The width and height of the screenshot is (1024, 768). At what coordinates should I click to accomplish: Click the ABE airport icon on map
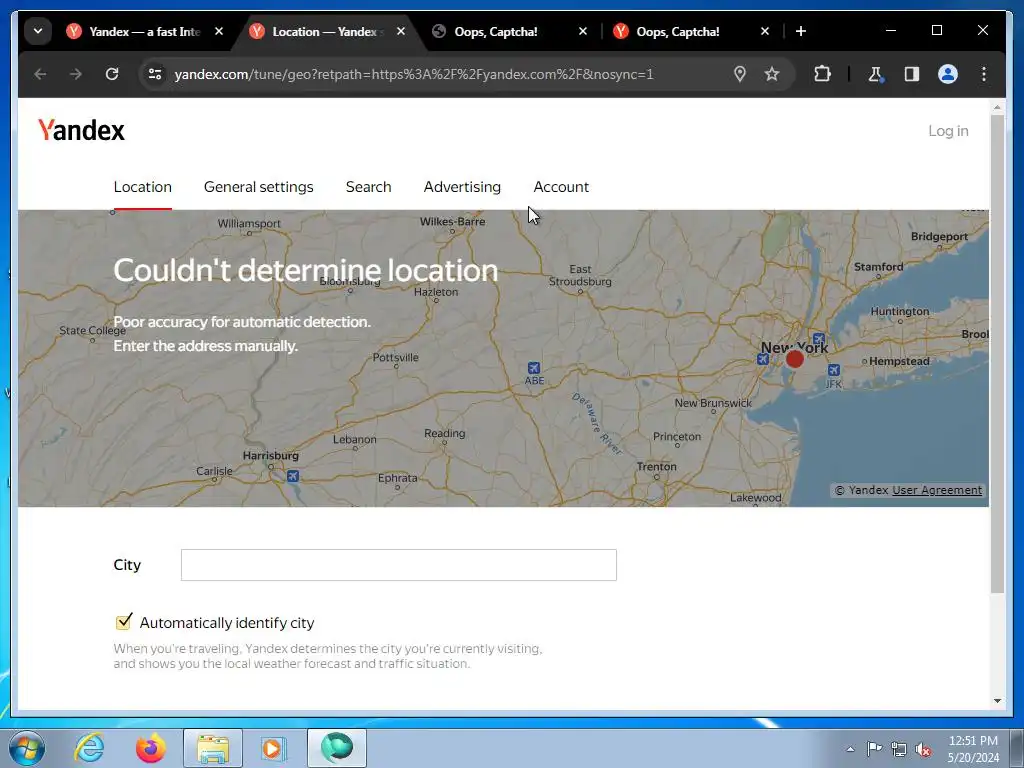pos(534,368)
